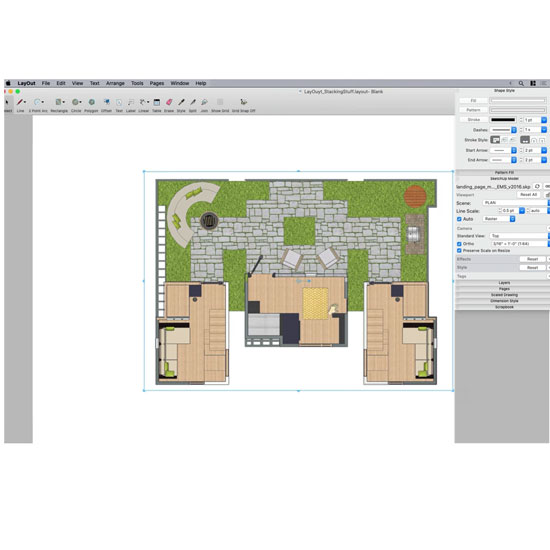Click the Reset All button

529,195
